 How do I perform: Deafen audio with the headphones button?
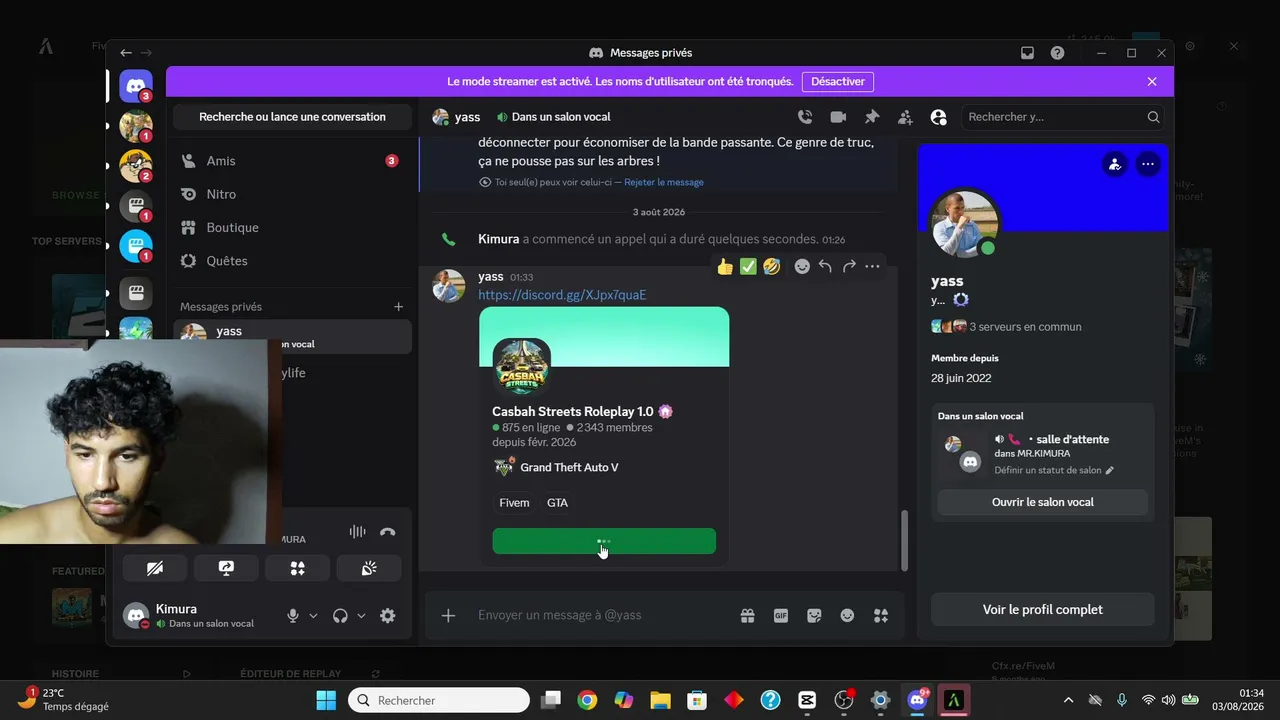tap(340, 616)
